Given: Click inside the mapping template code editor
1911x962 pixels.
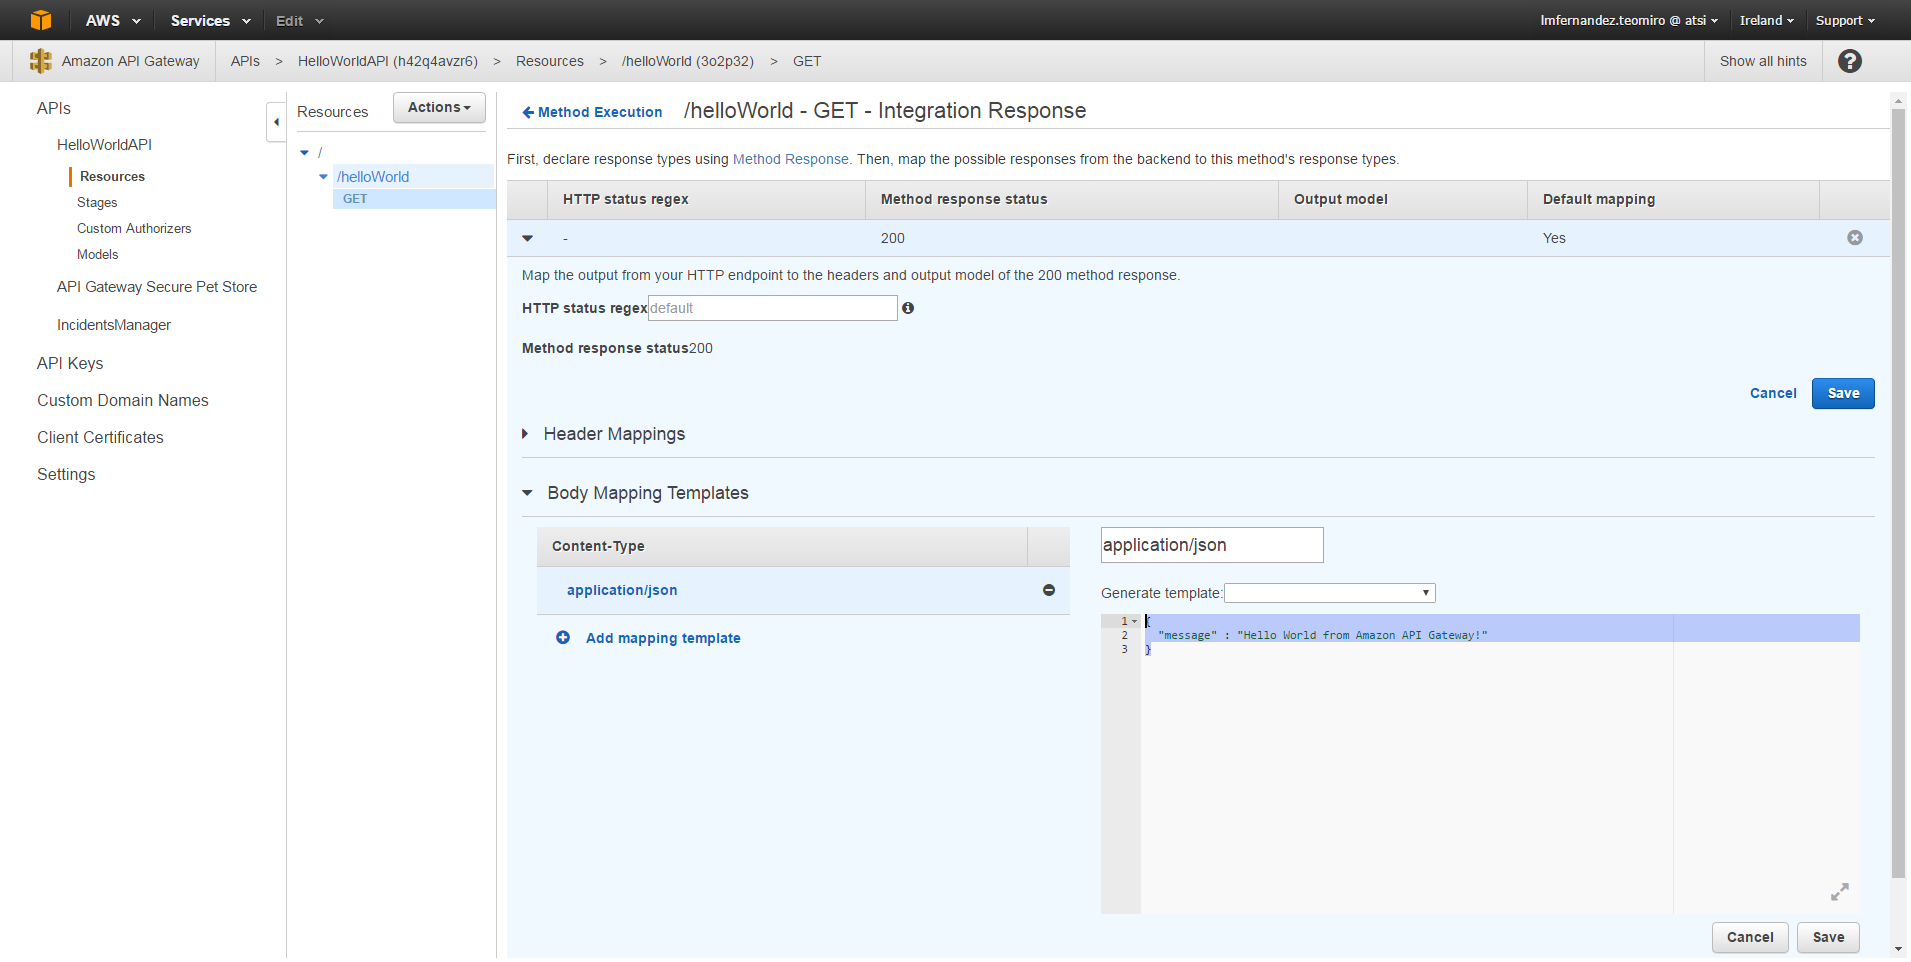Looking at the screenshot, I should coord(1500,763).
